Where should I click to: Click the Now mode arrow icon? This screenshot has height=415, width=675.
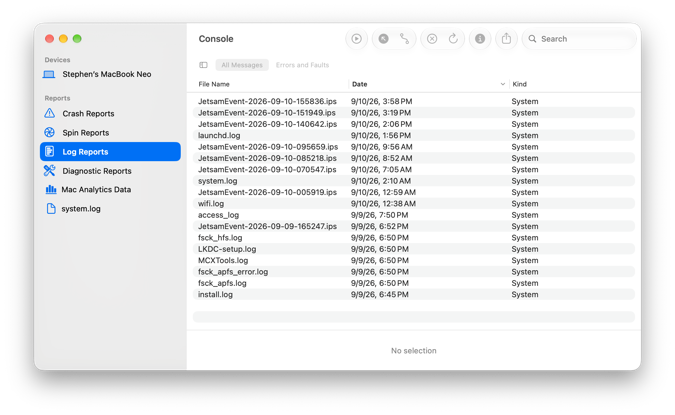383,39
